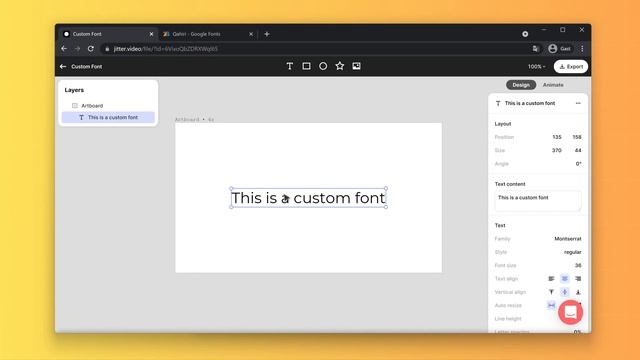Edit the Position X value 135
640x360 pixels.
click(x=557, y=137)
